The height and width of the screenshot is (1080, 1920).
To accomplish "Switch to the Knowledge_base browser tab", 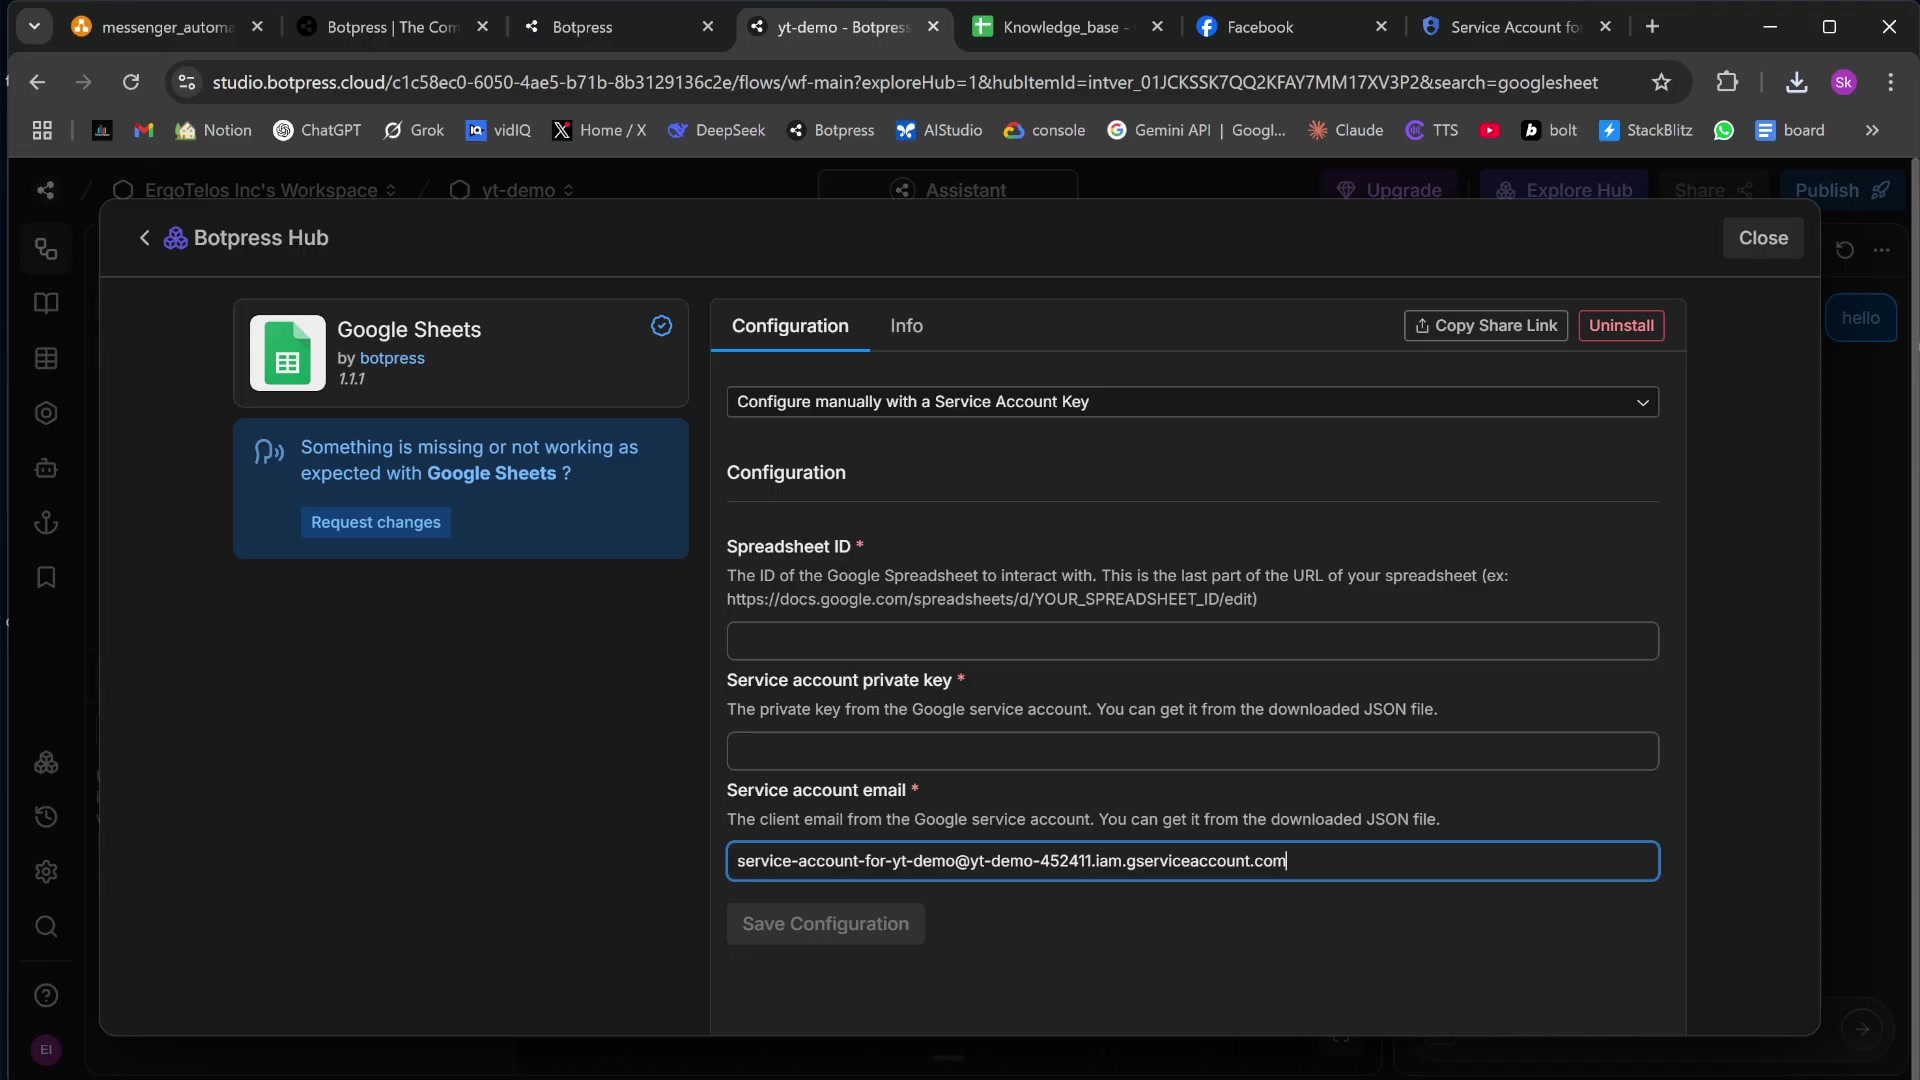I will coord(1065,27).
